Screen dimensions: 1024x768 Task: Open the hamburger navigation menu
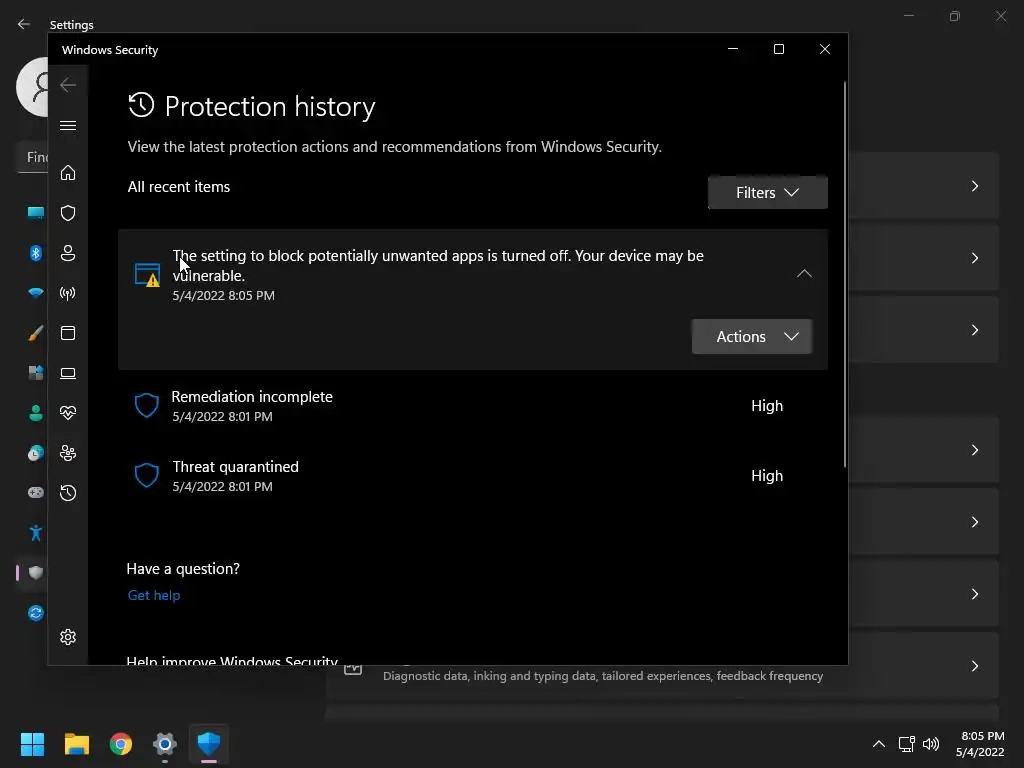click(x=68, y=125)
